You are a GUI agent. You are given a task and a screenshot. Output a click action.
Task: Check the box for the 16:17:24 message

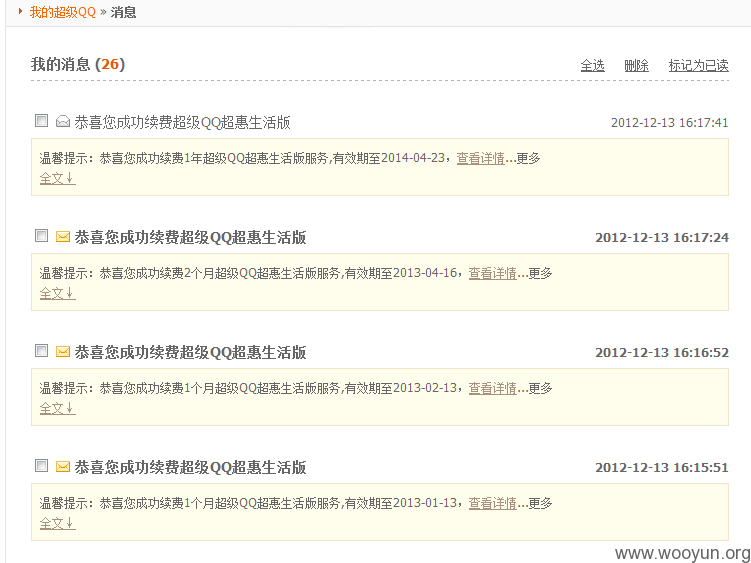42,236
